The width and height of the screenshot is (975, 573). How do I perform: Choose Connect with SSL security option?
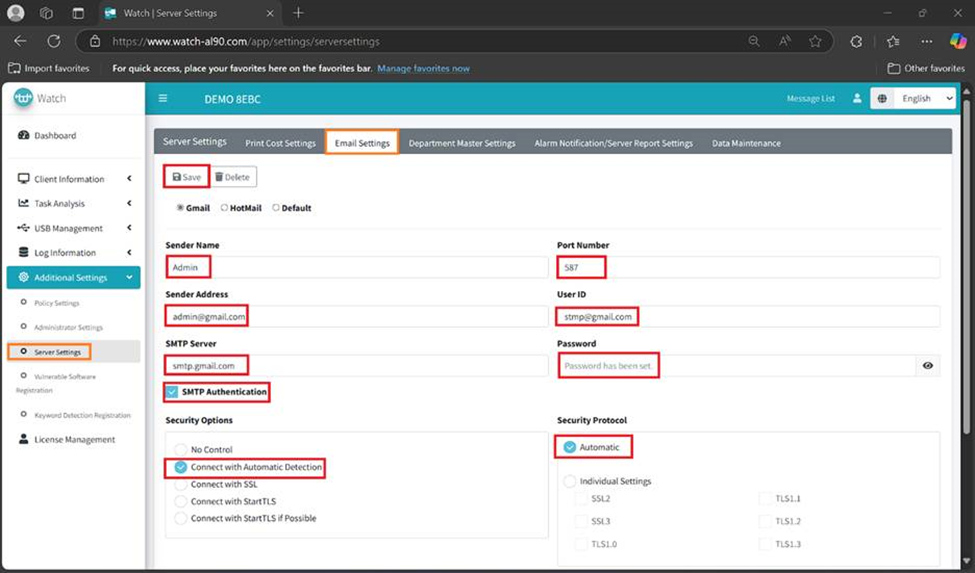tap(181, 484)
